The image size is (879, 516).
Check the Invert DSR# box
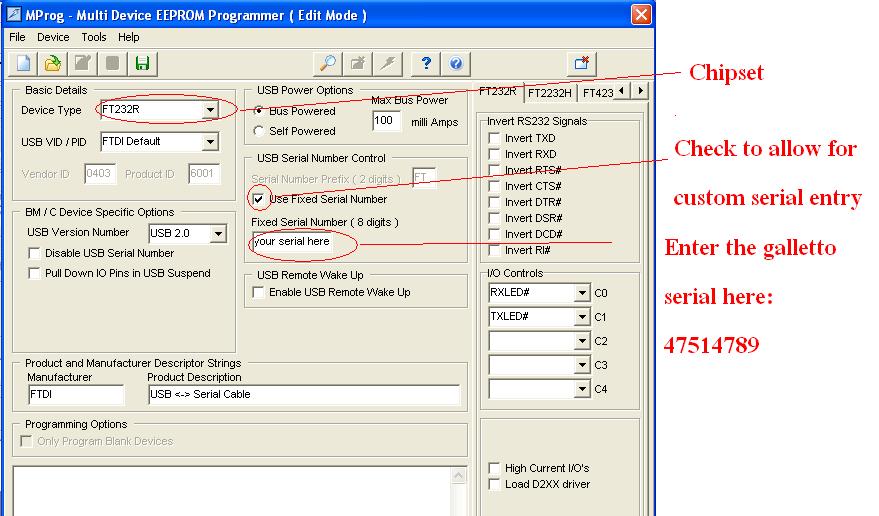point(494,218)
